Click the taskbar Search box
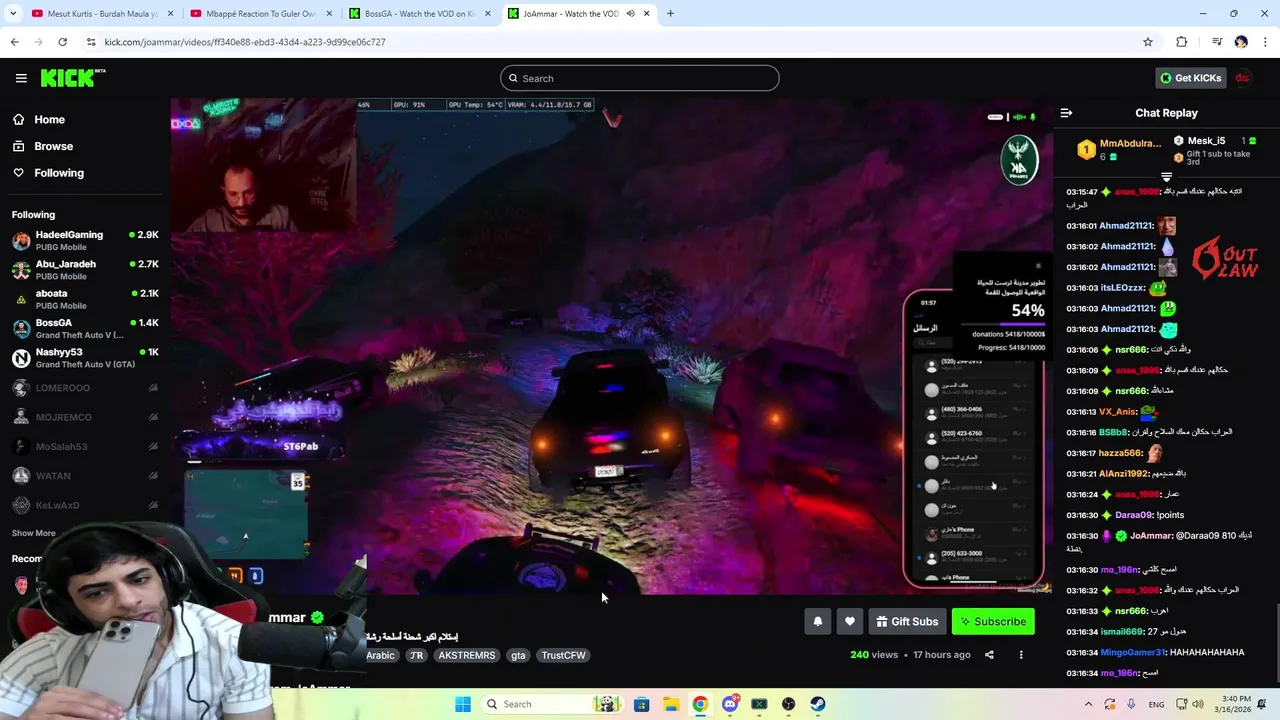 (x=552, y=704)
